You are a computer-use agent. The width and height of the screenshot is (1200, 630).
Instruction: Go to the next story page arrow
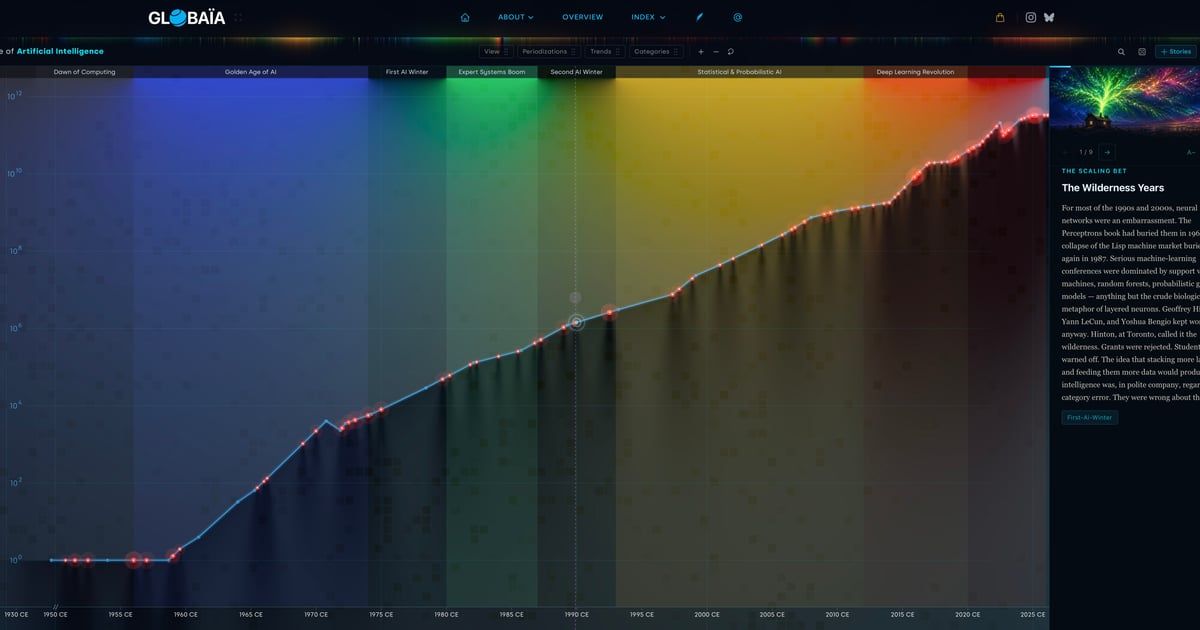click(1107, 152)
